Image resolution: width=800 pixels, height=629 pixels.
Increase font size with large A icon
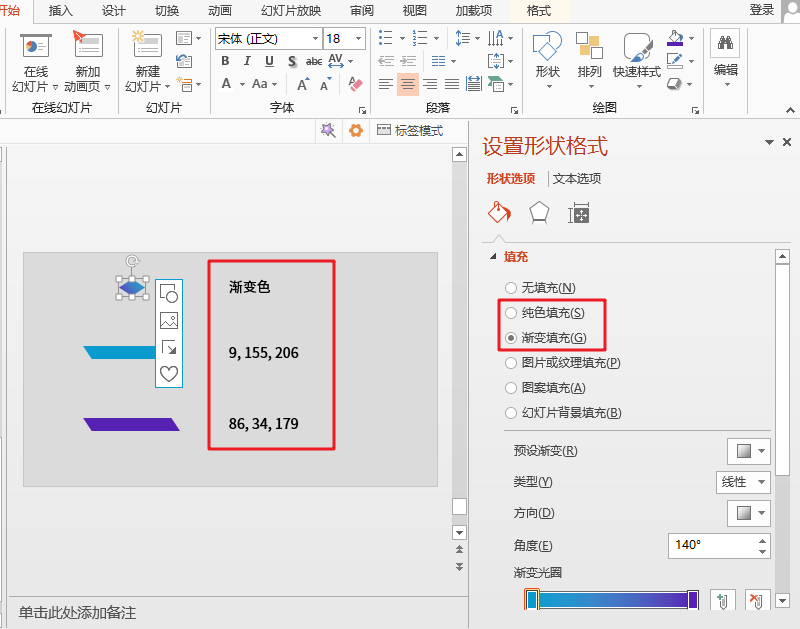click(x=303, y=84)
